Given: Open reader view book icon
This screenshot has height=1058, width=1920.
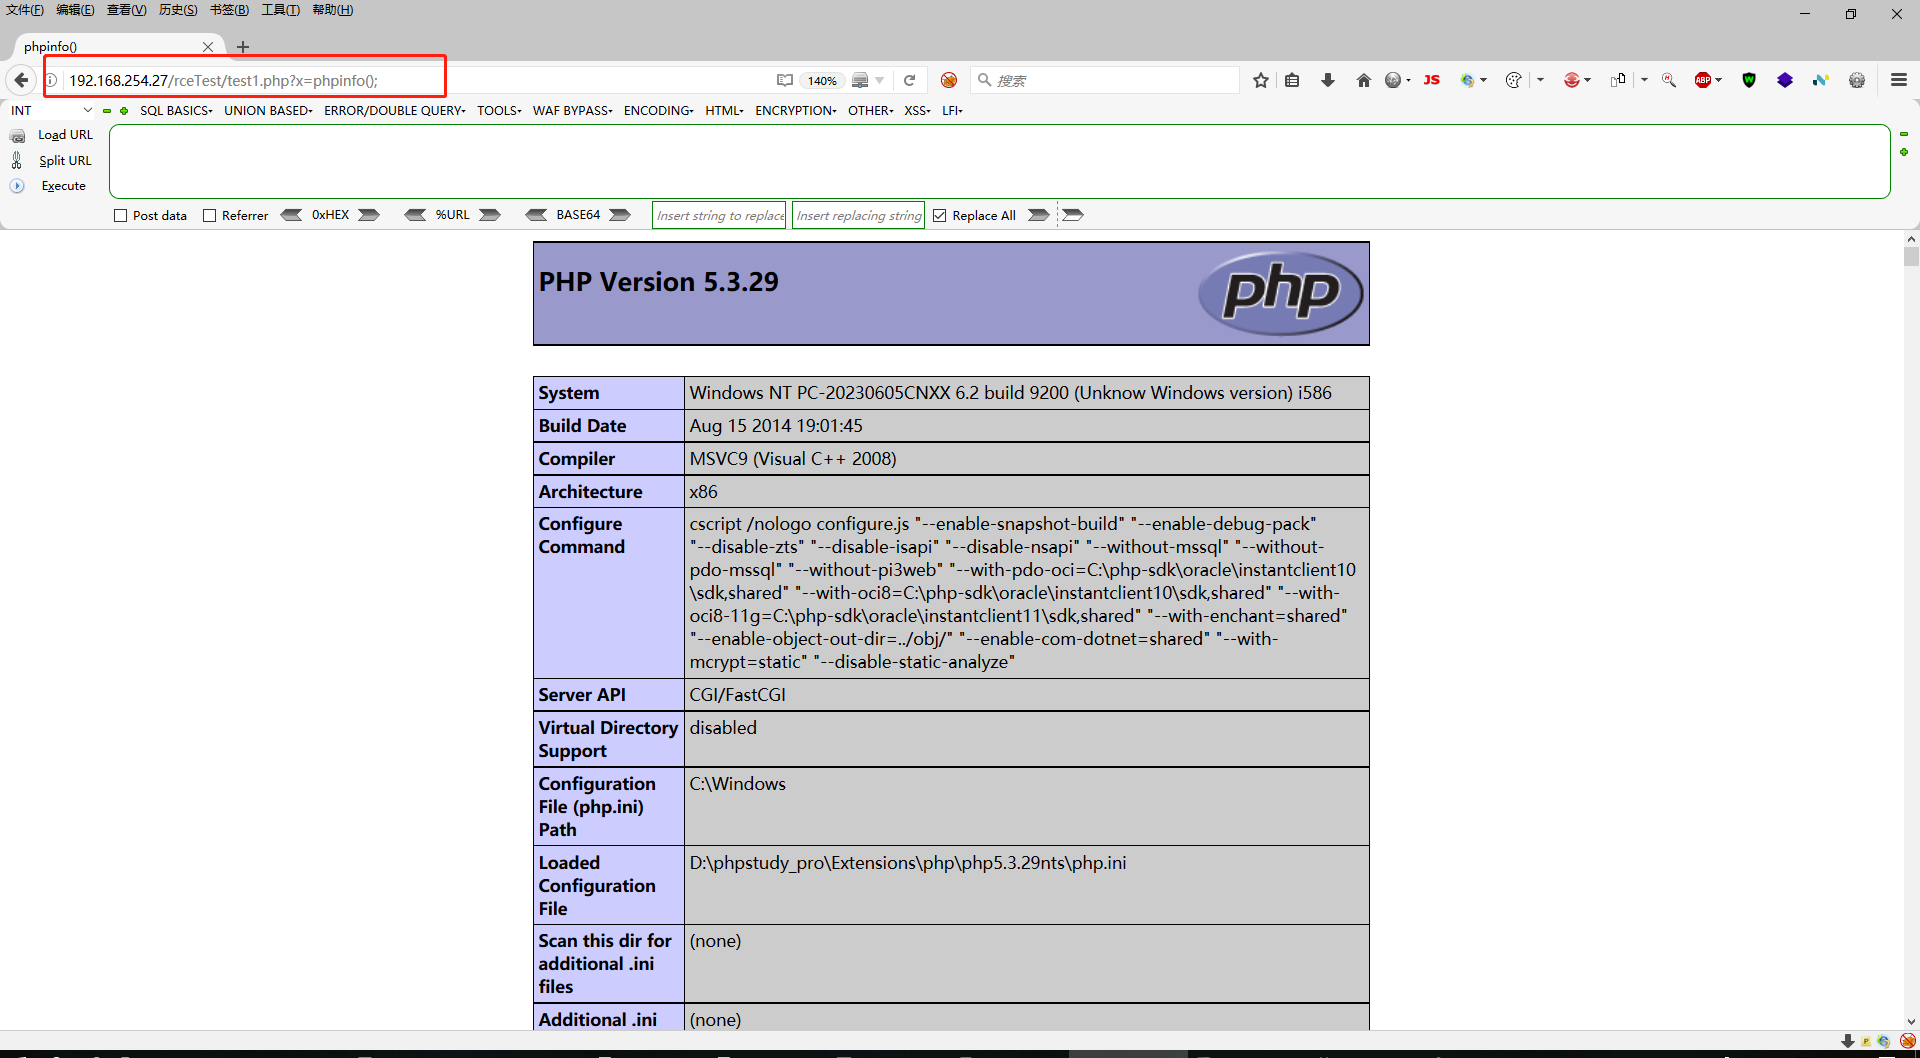Looking at the screenshot, I should pyautogui.click(x=785, y=80).
